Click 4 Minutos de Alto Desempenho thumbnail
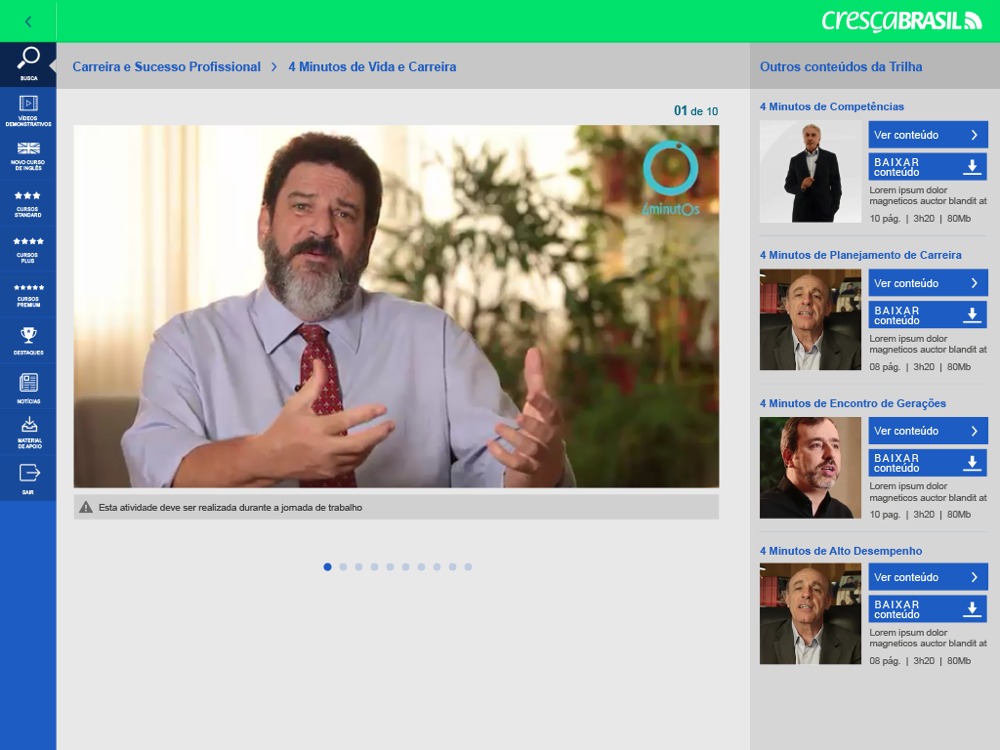This screenshot has width=1000, height=750. (810, 614)
